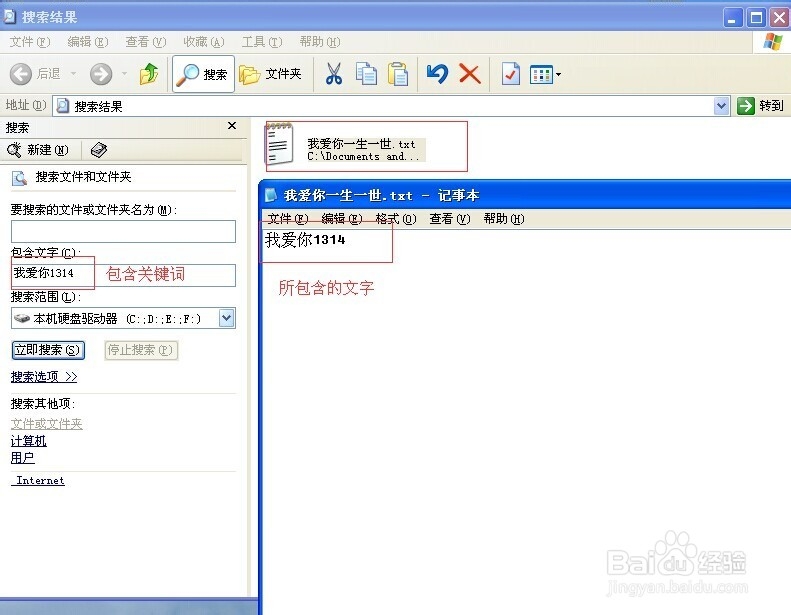The width and height of the screenshot is (791, 615).
Task: Click the address bar search results icon
Action: tap(63, 106)
